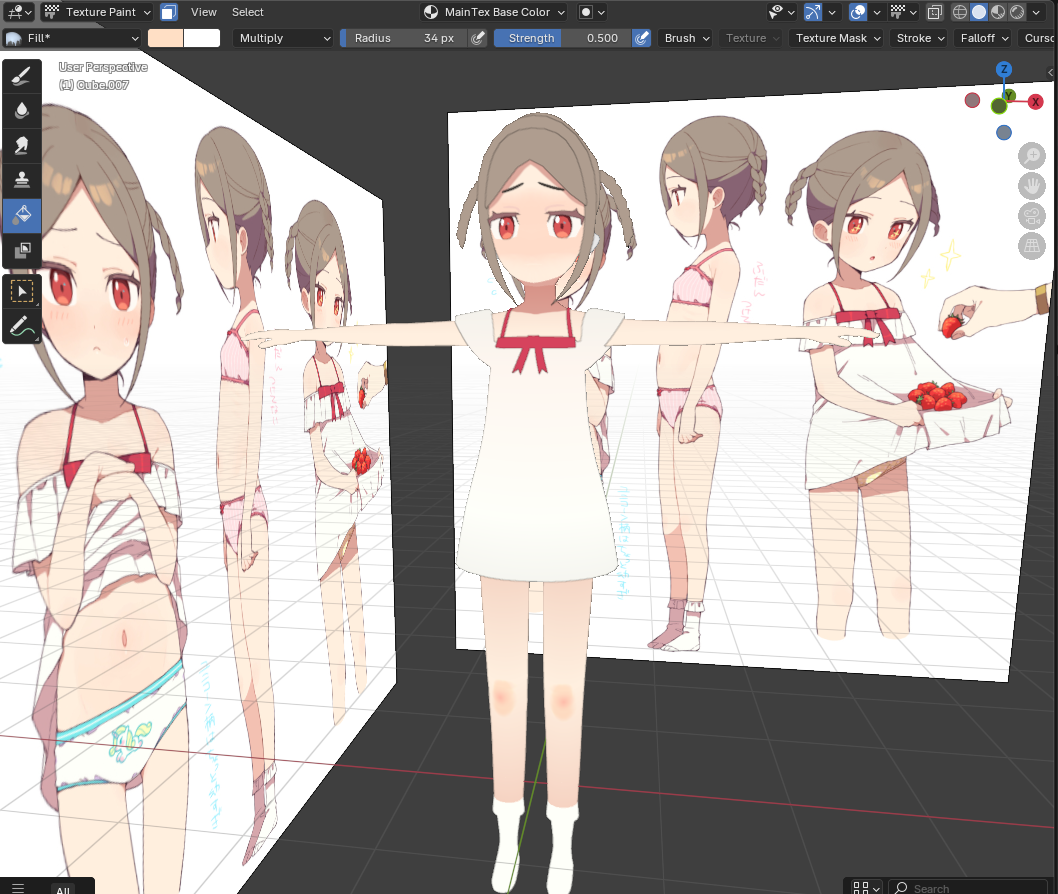
Task: Select the Smear tool
Action: click(x=22, y=145)
